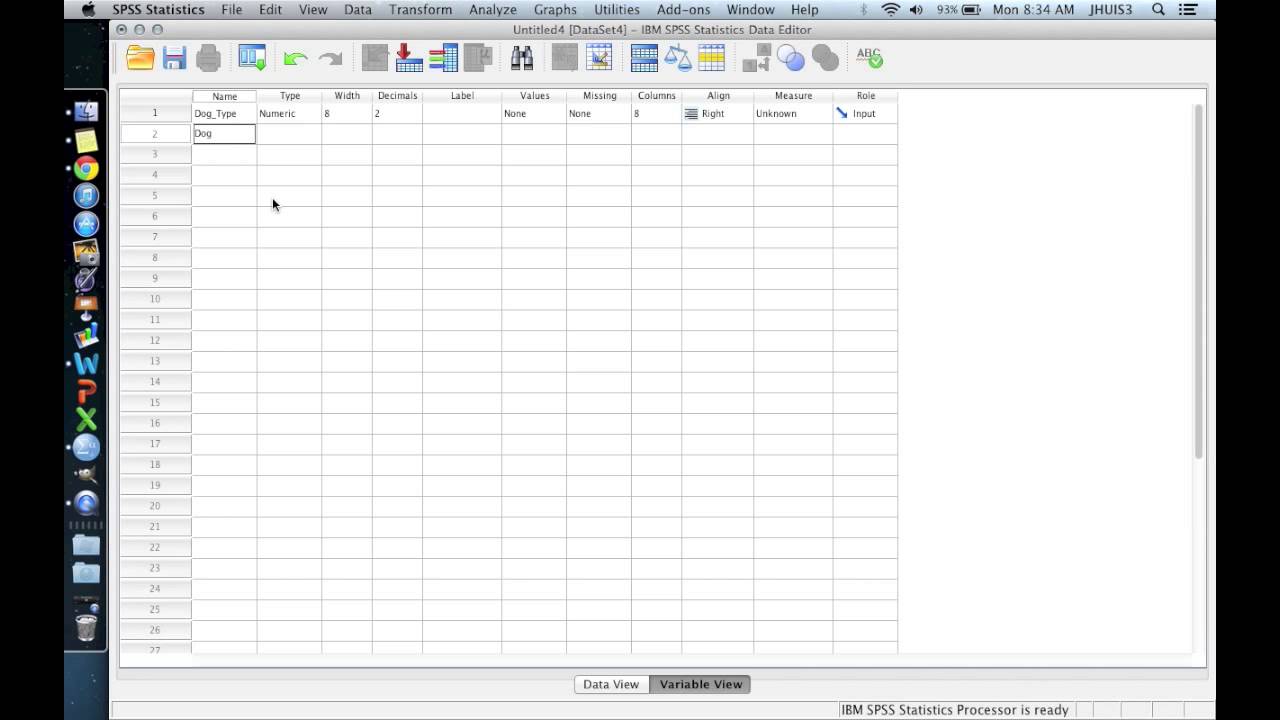Open Microsoft Excel from the dock
The width and height of the screenshot is (1280, 720).
tap(86, 420)
